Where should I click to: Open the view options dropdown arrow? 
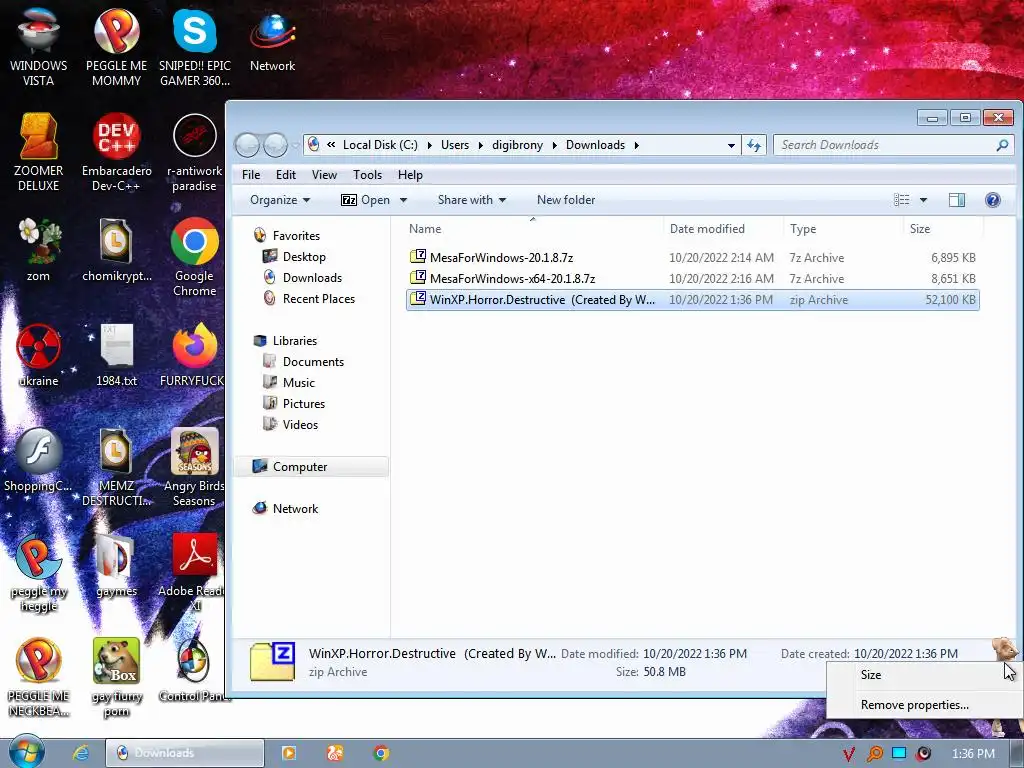click(x=923, y=200)
